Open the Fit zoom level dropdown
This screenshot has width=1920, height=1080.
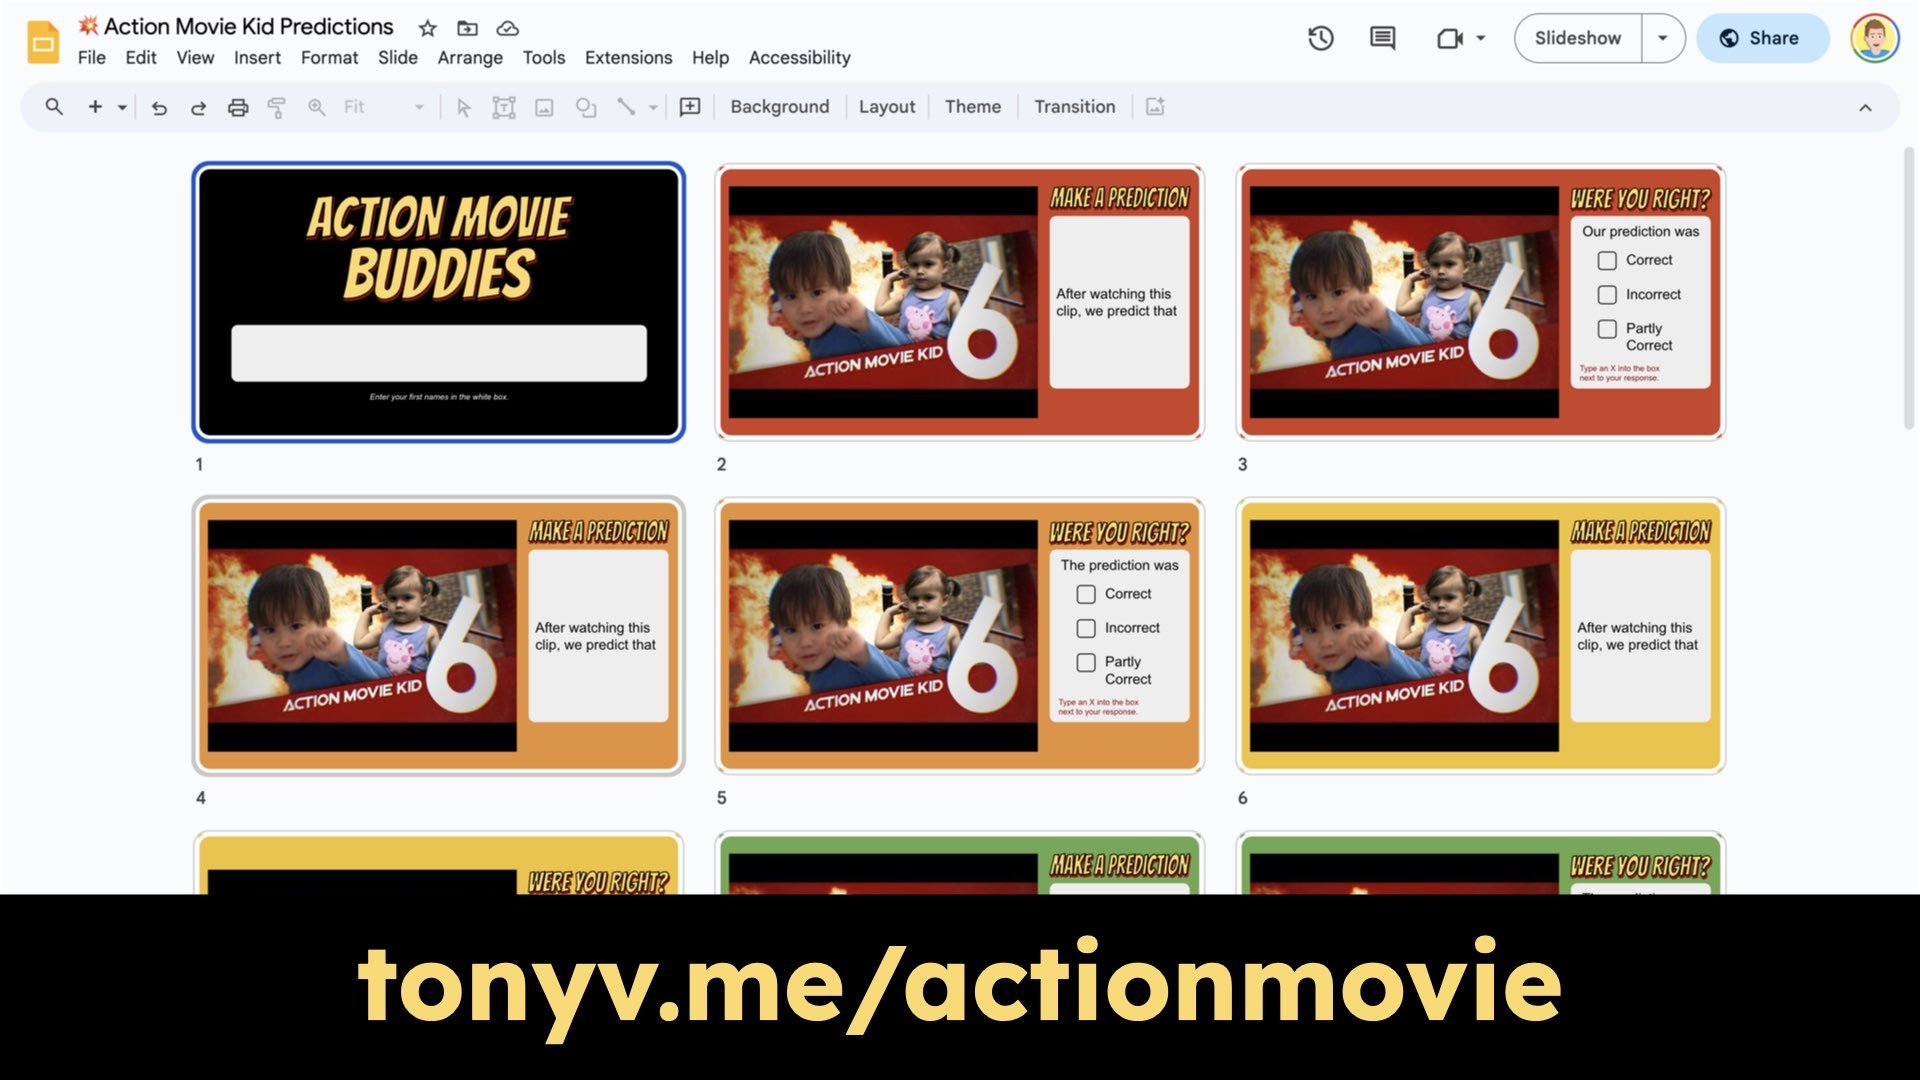(x=384, y=107)
